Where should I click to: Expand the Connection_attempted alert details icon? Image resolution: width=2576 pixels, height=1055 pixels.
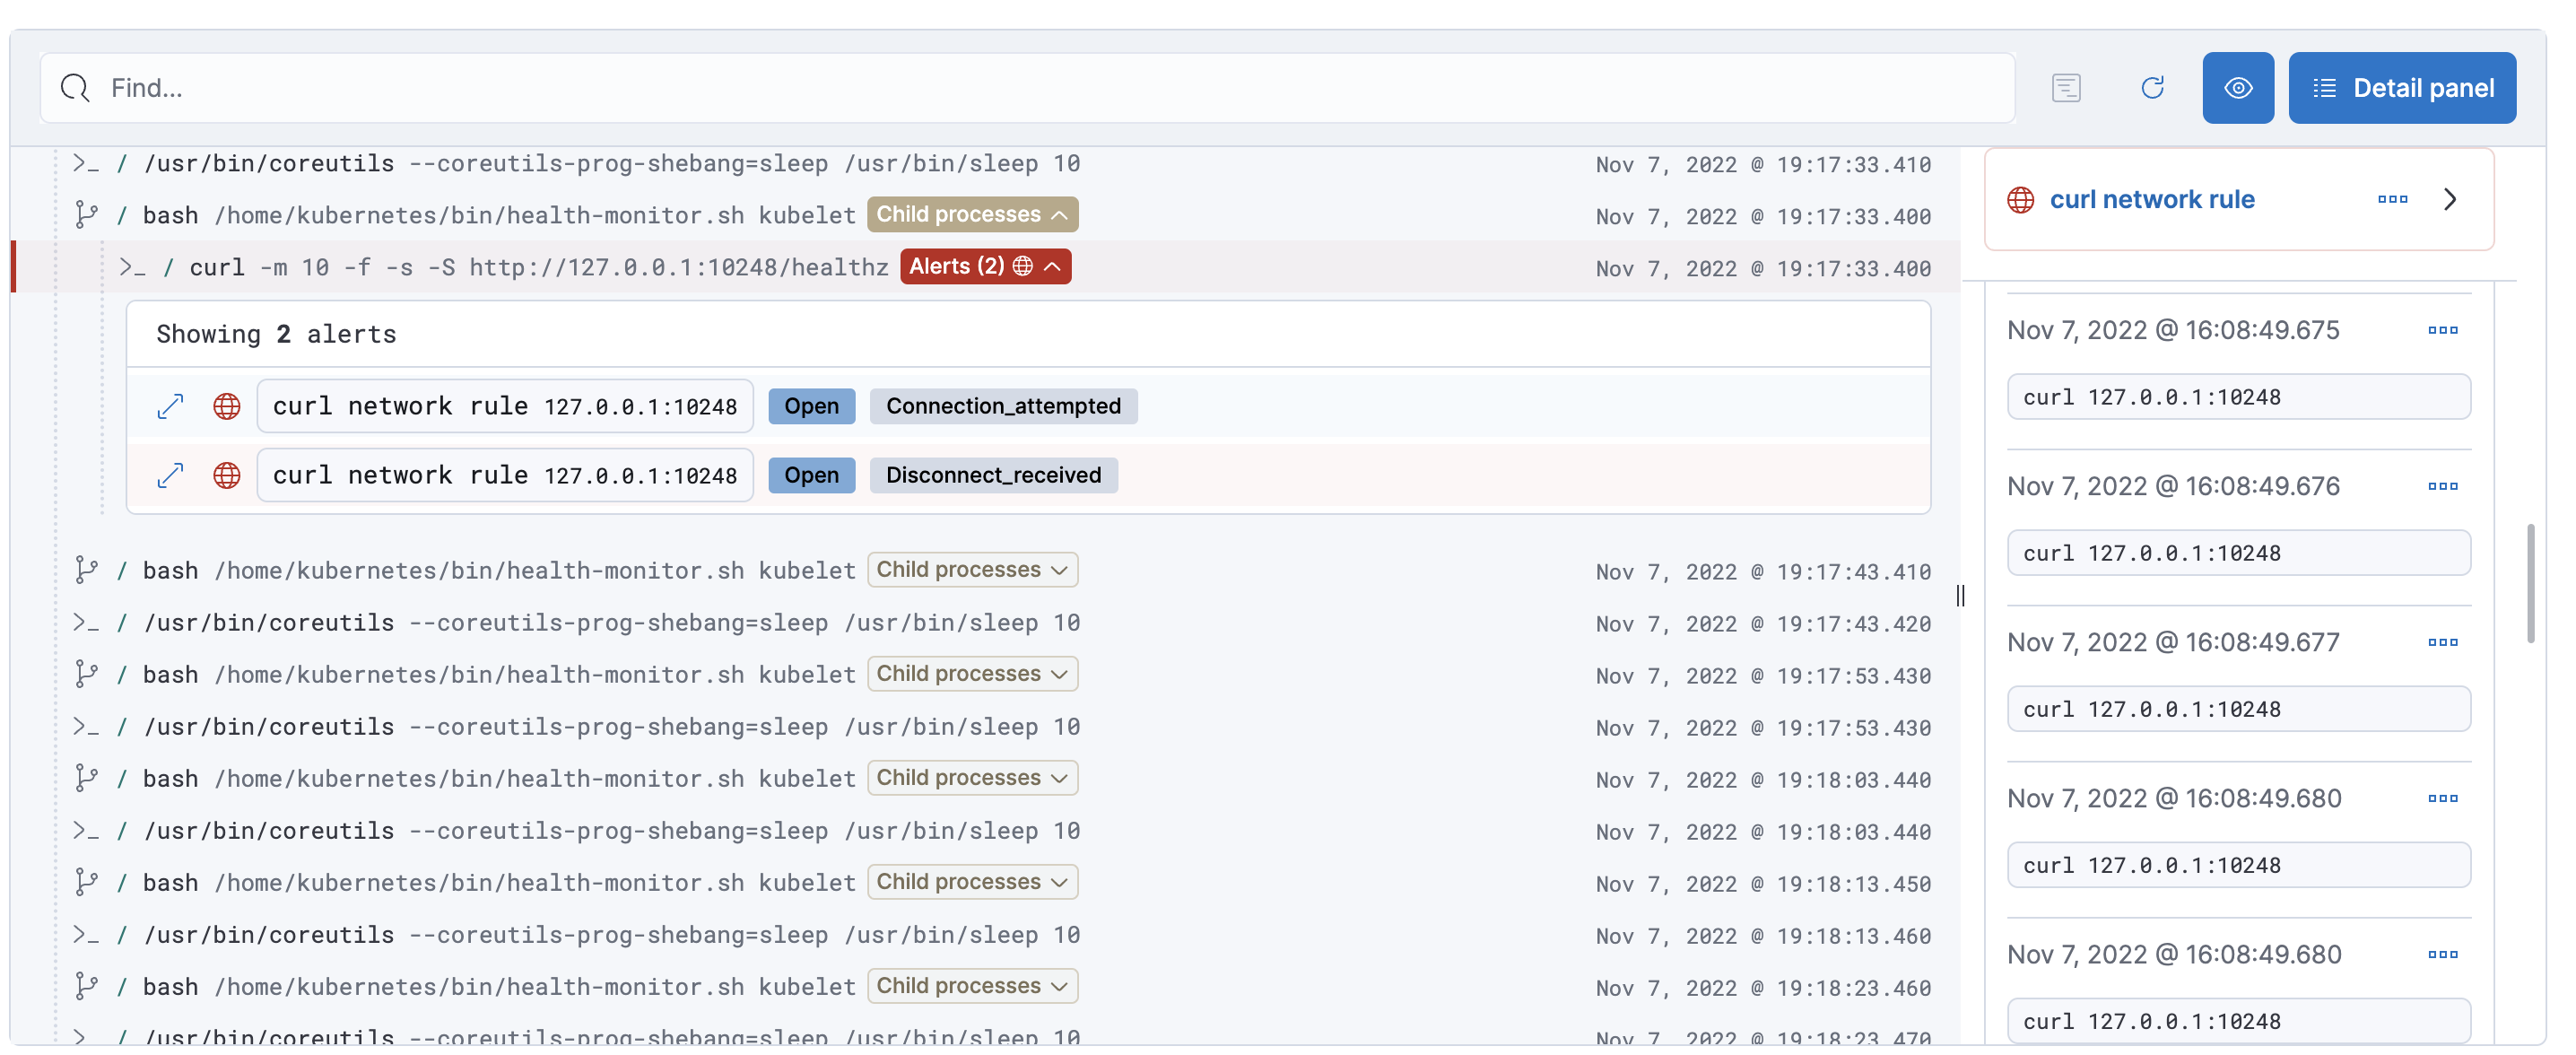[171, 406]
